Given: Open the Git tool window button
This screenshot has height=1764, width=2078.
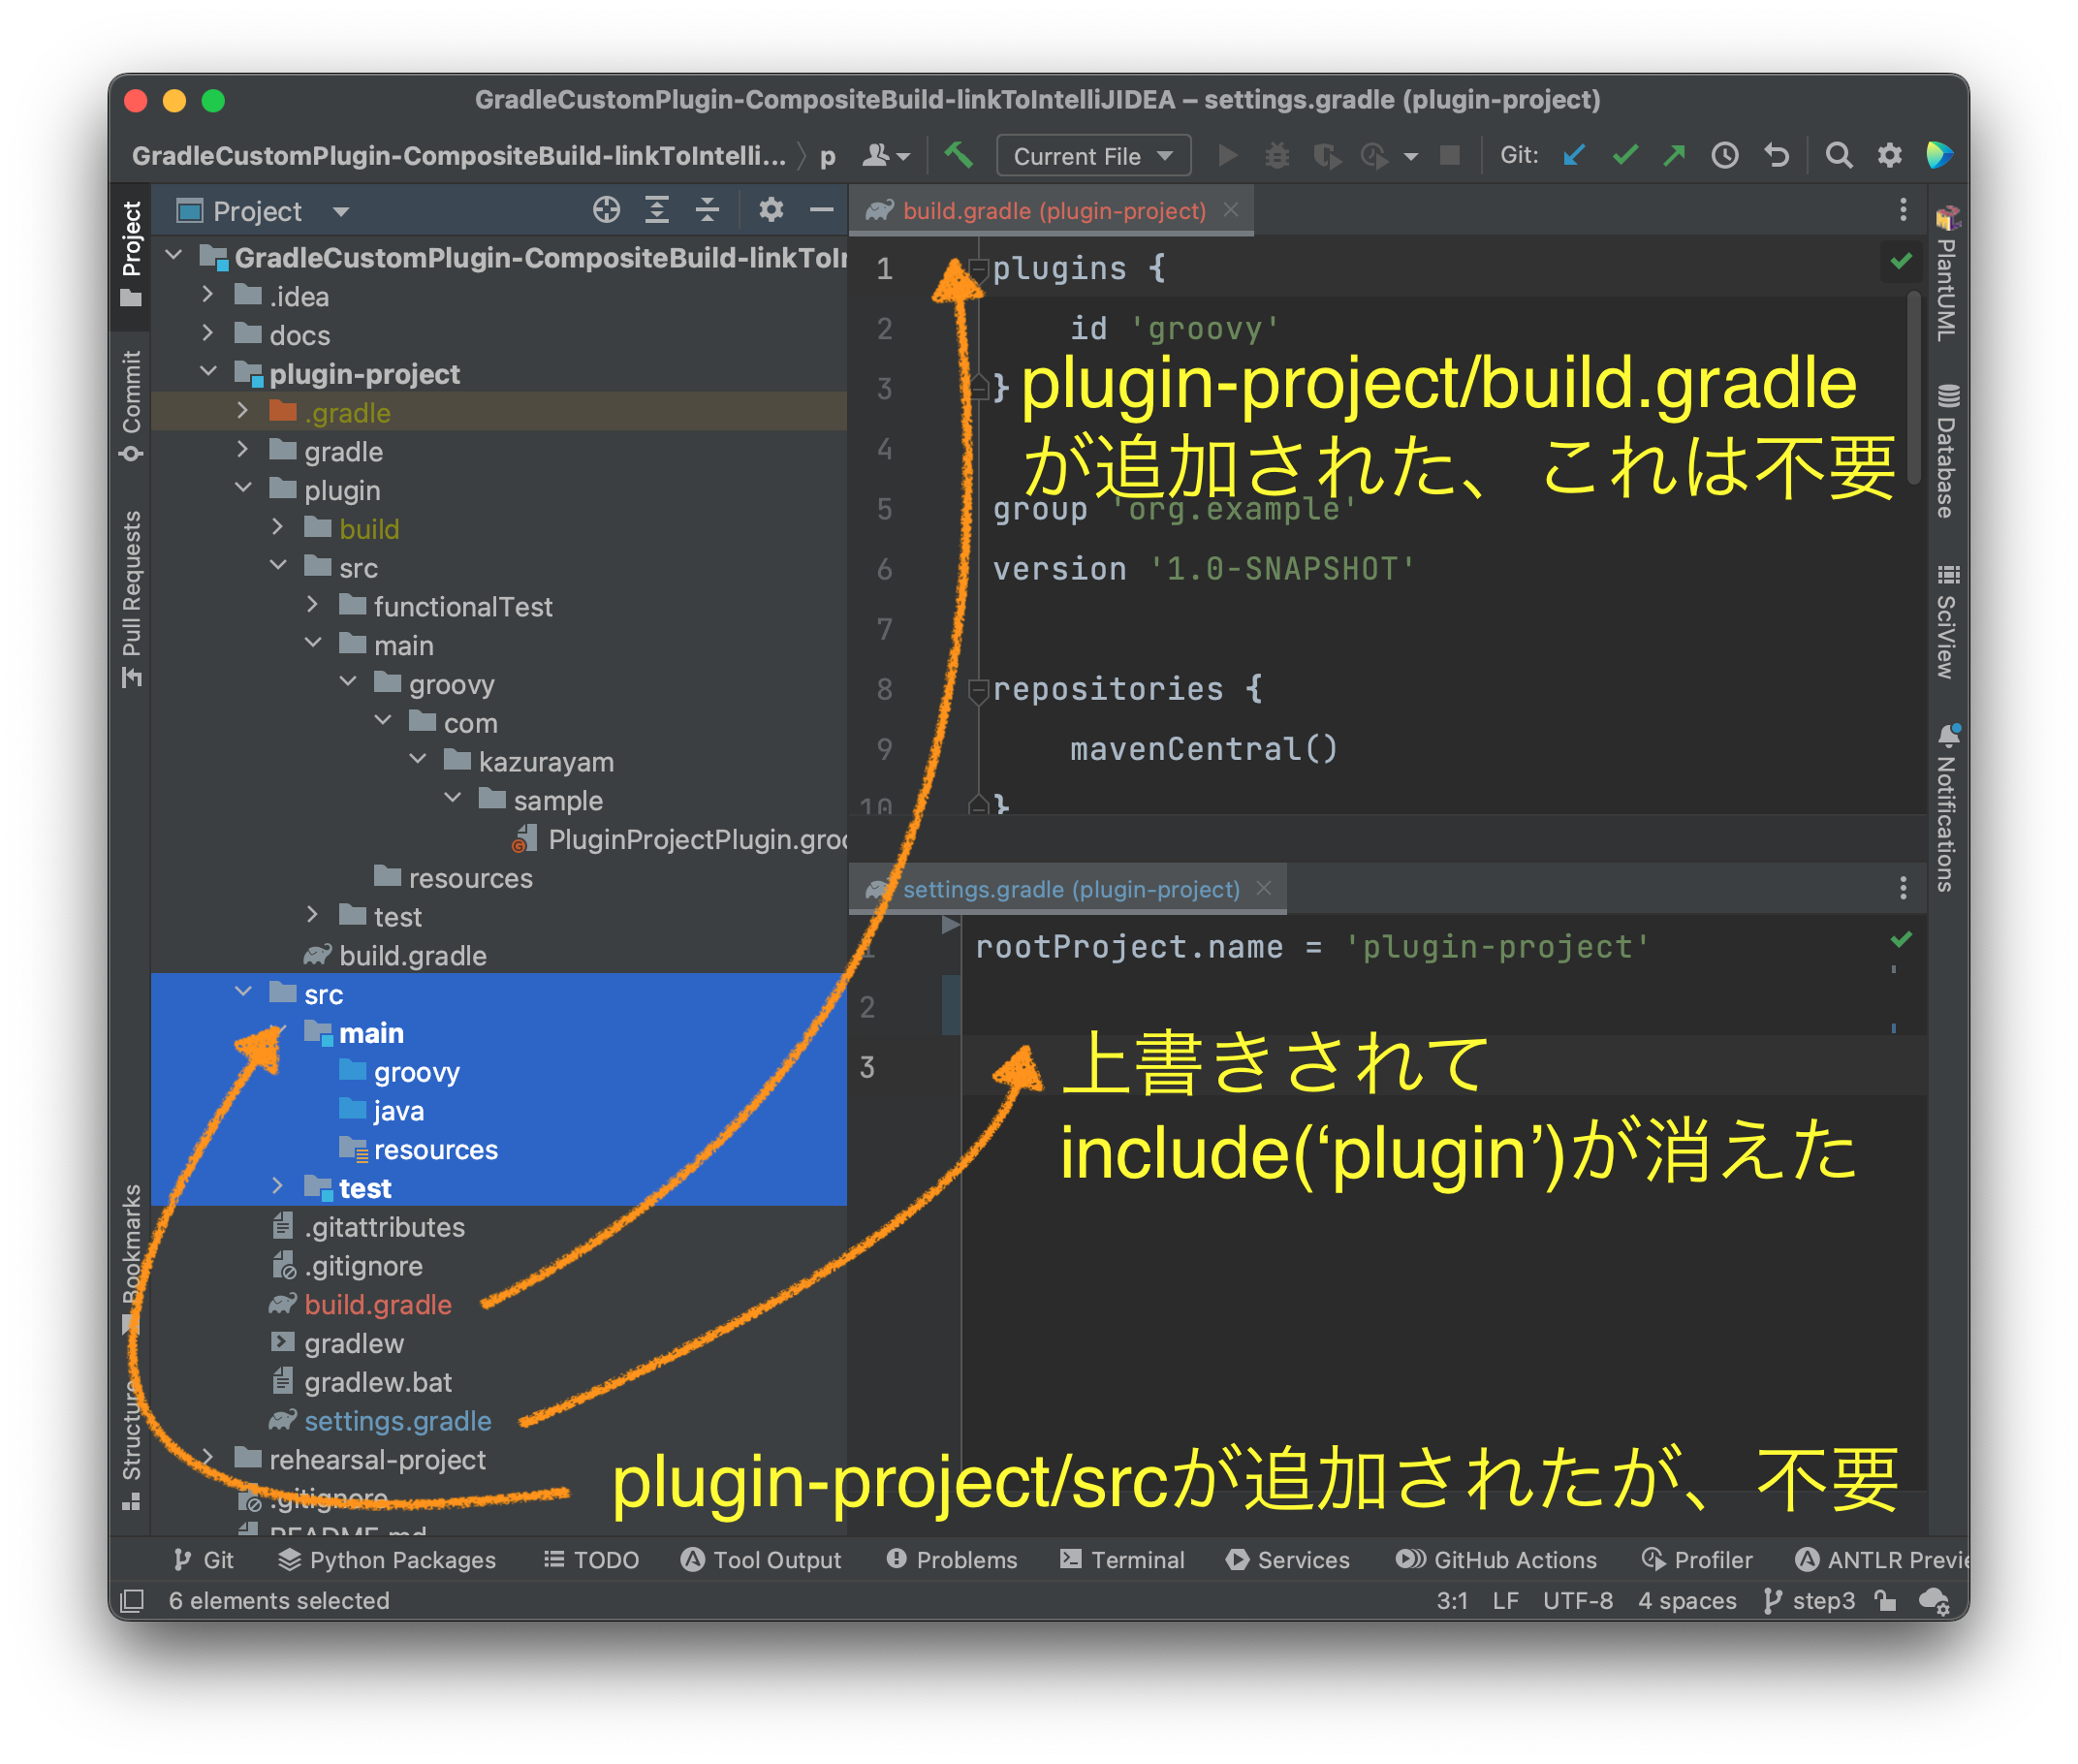Looking at the screenshot, I should pos(203,1560).
